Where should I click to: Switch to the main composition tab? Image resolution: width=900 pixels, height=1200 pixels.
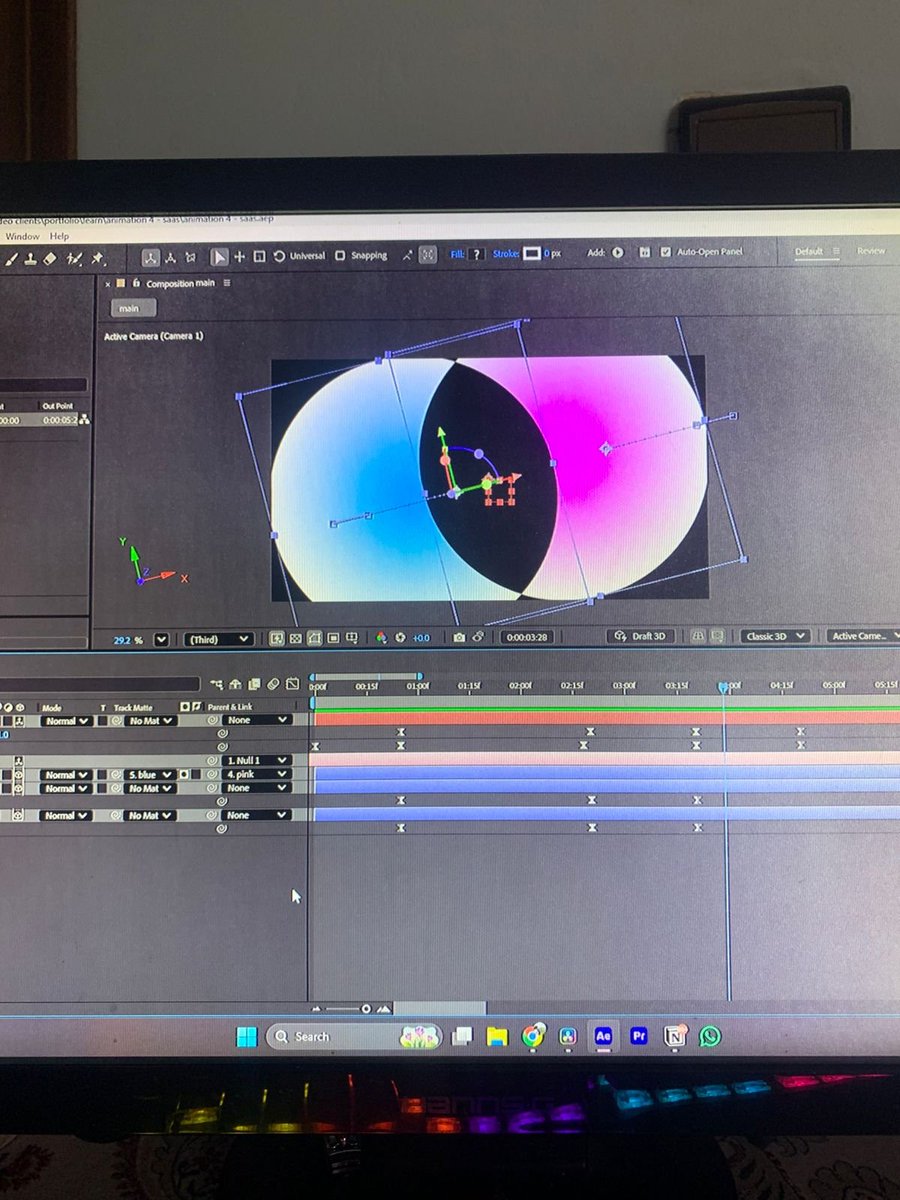tap(130, 308)
